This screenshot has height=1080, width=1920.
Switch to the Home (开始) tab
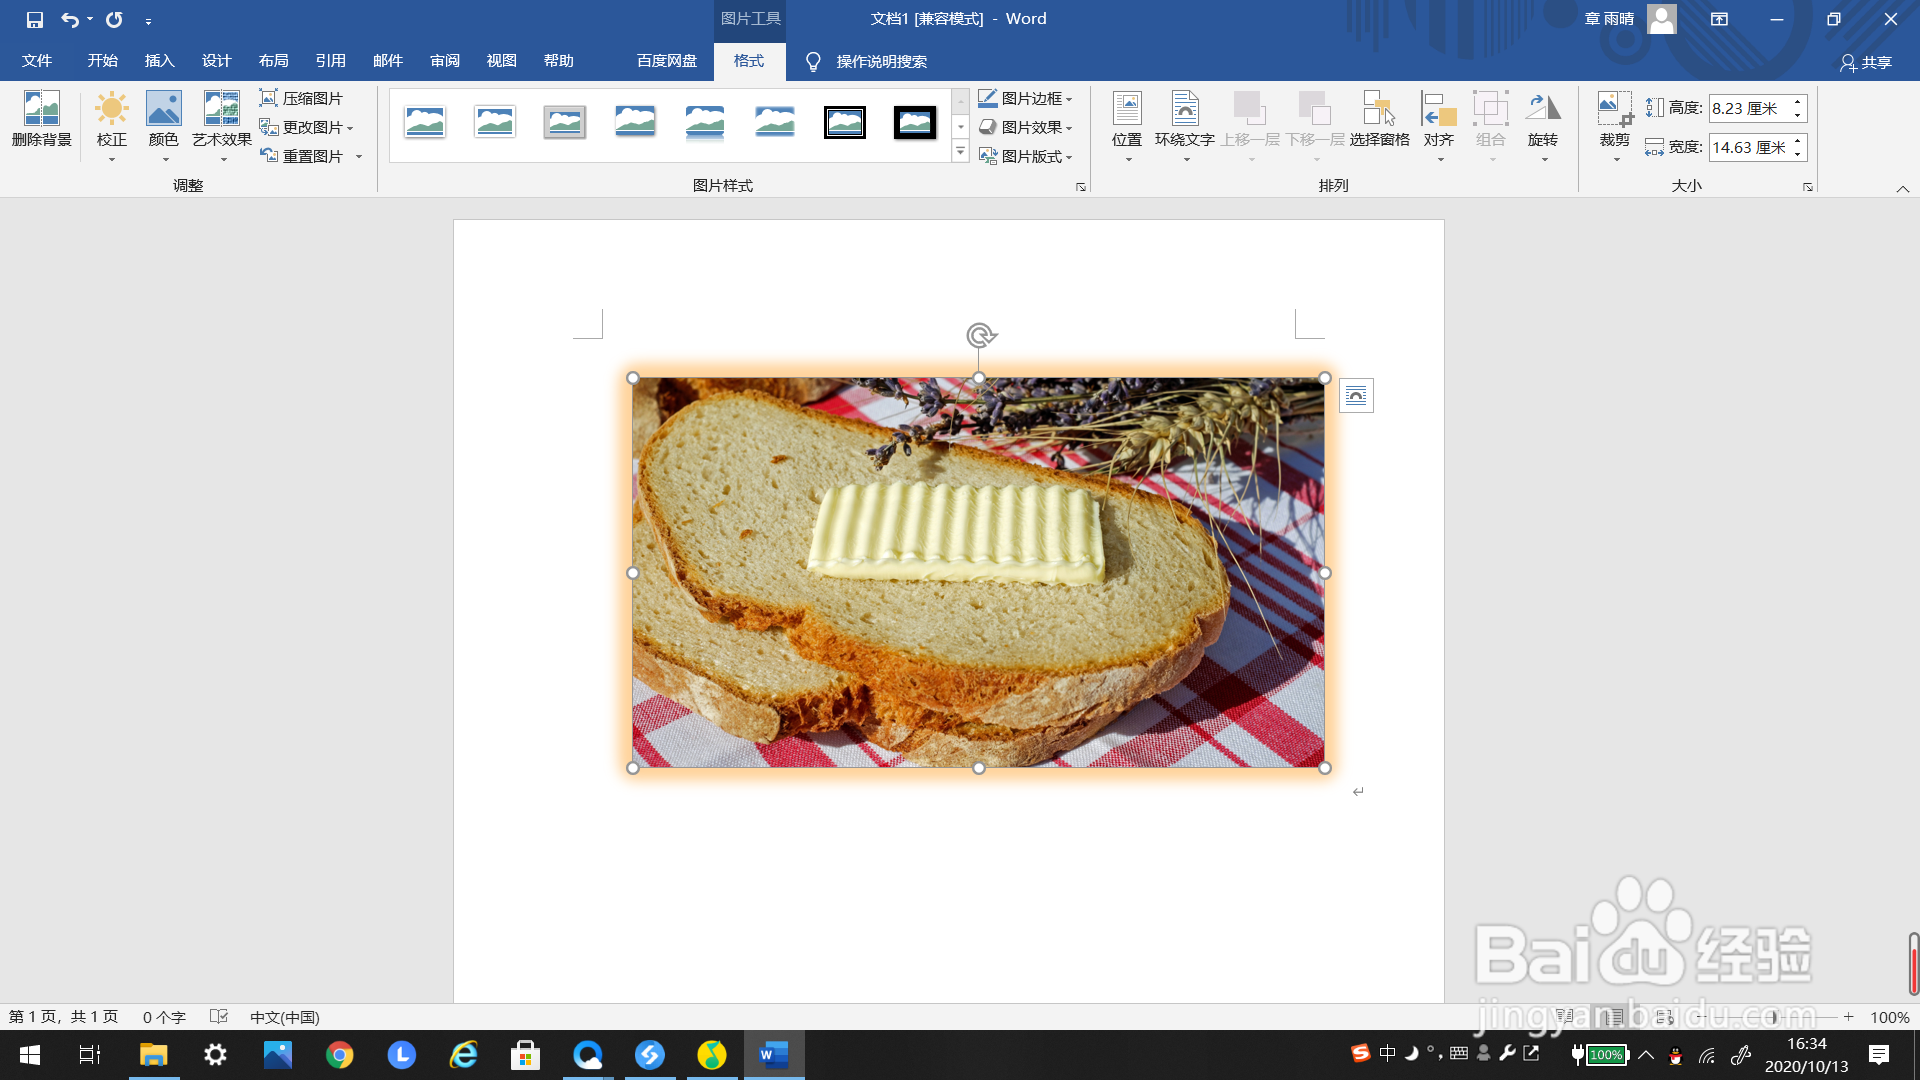click(103, 61)
